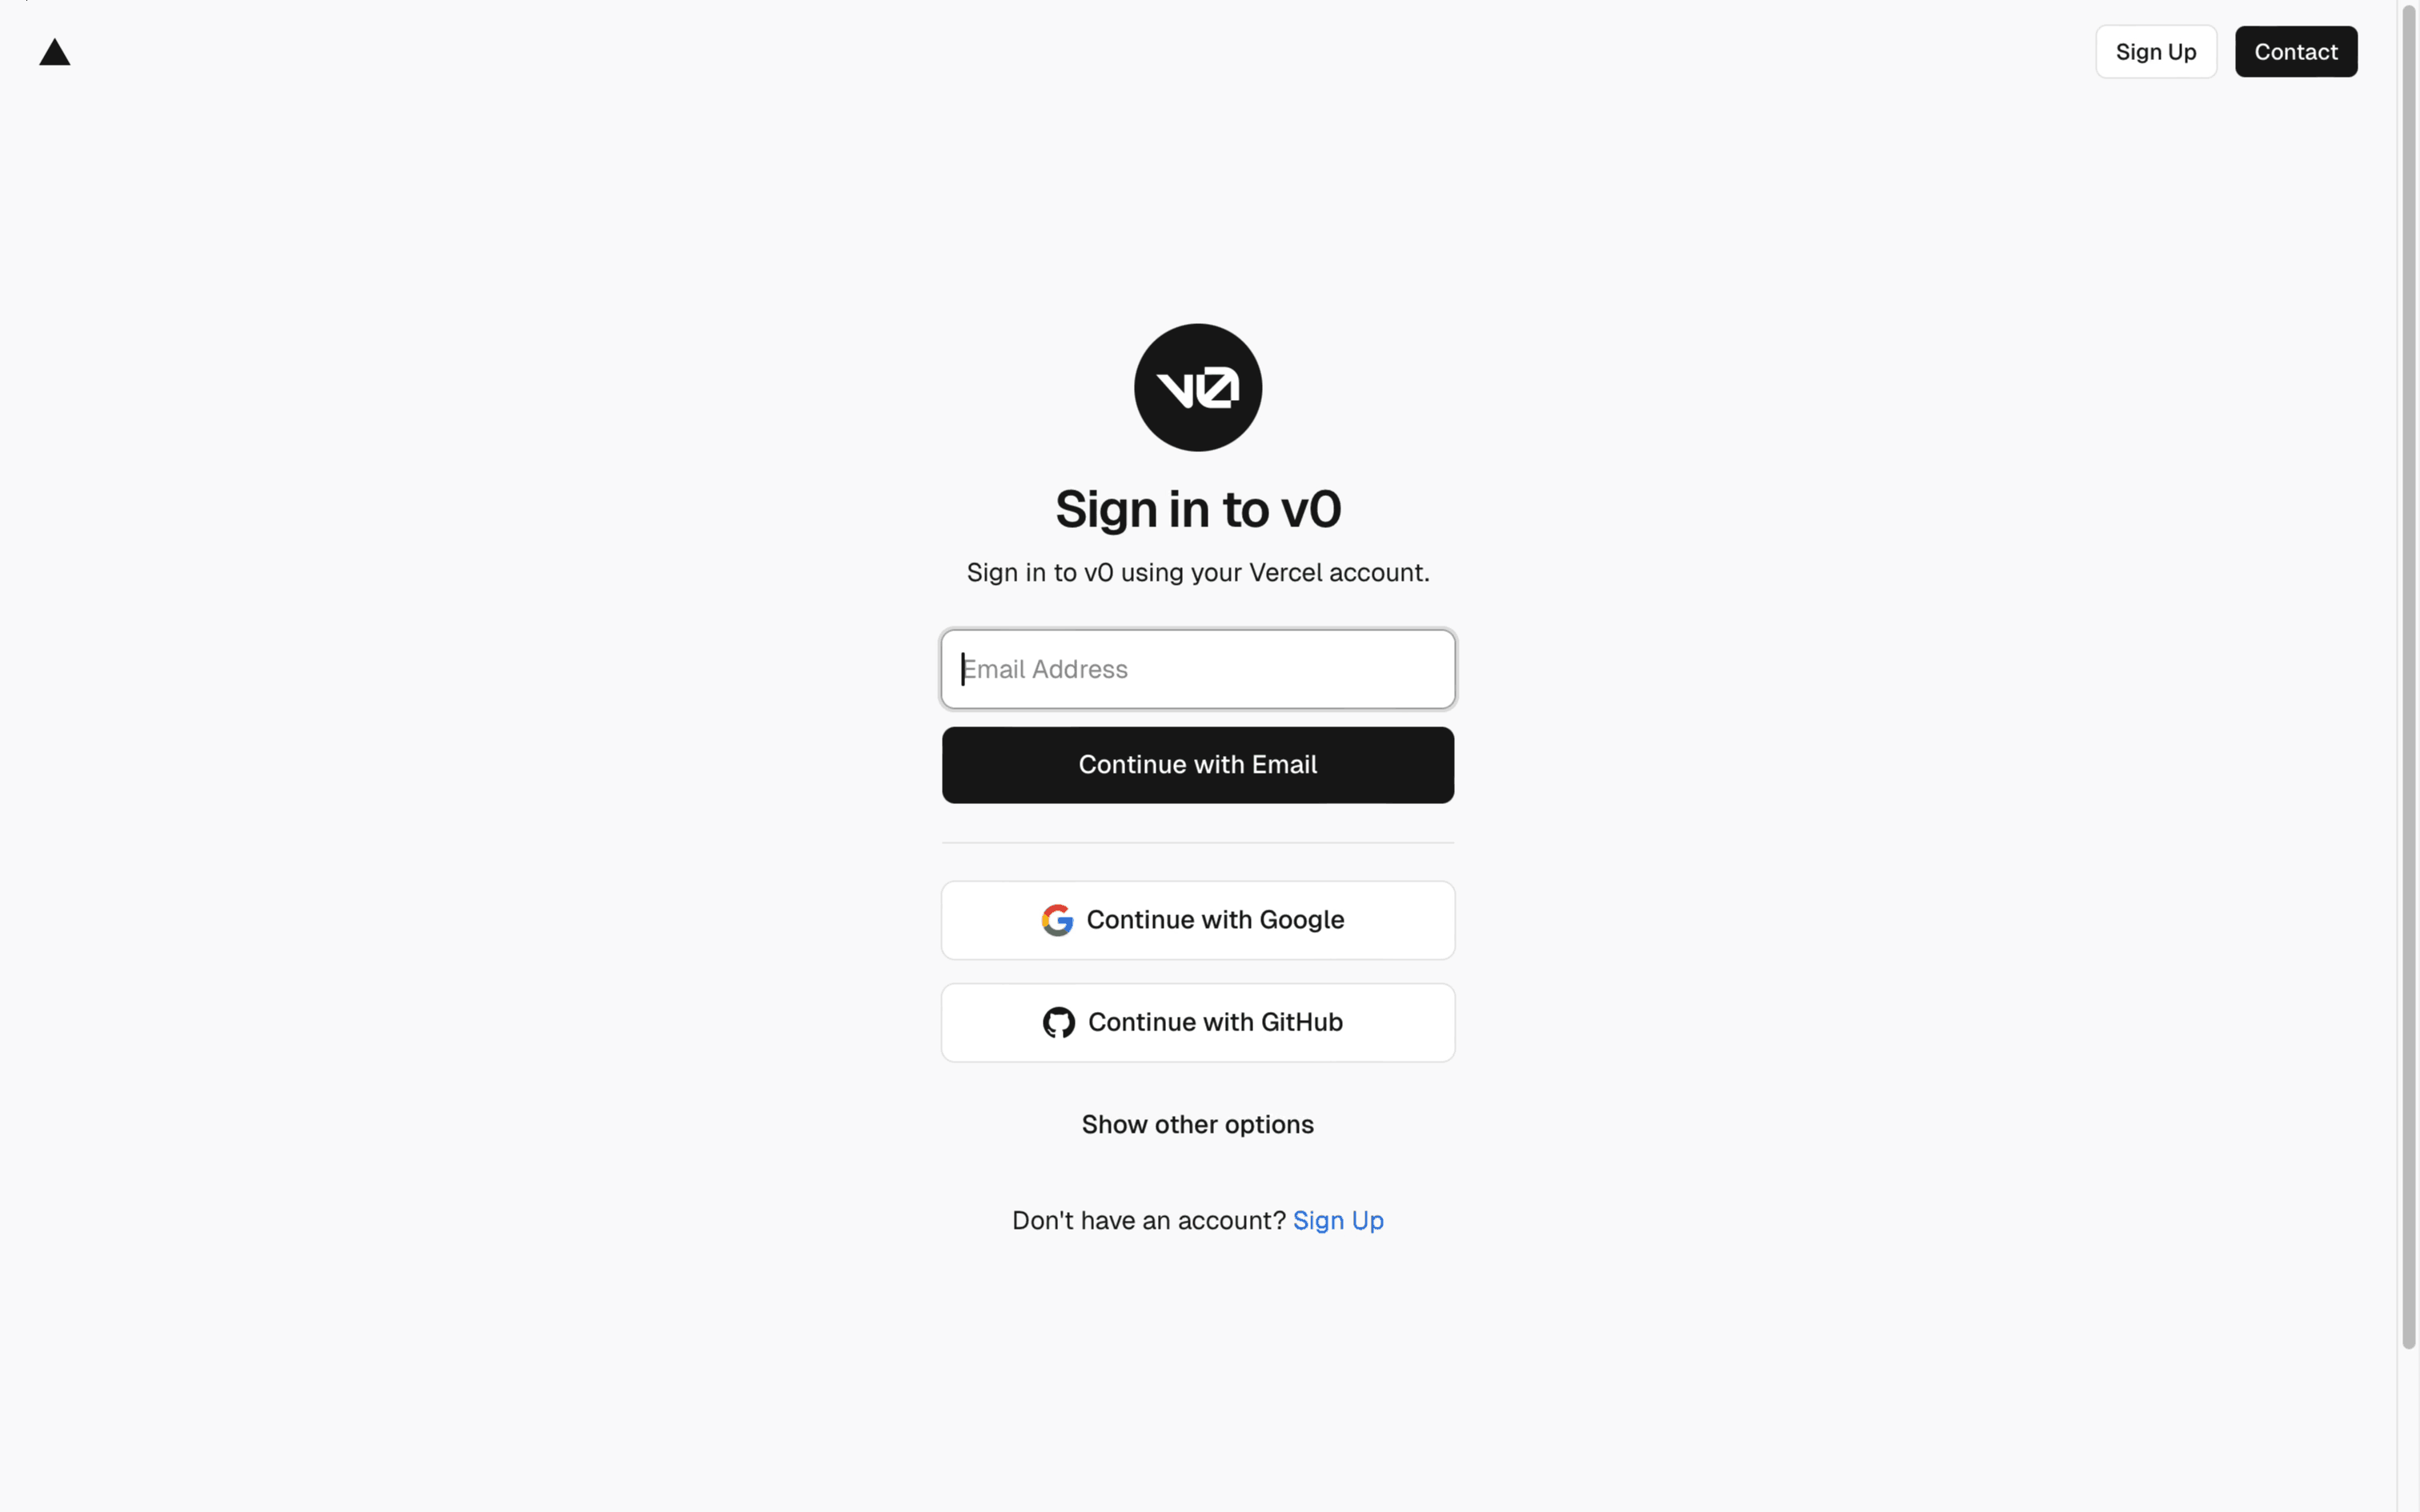Expand Show other options
The image size is (2420, 1512).
[x=1198, y=1124]
